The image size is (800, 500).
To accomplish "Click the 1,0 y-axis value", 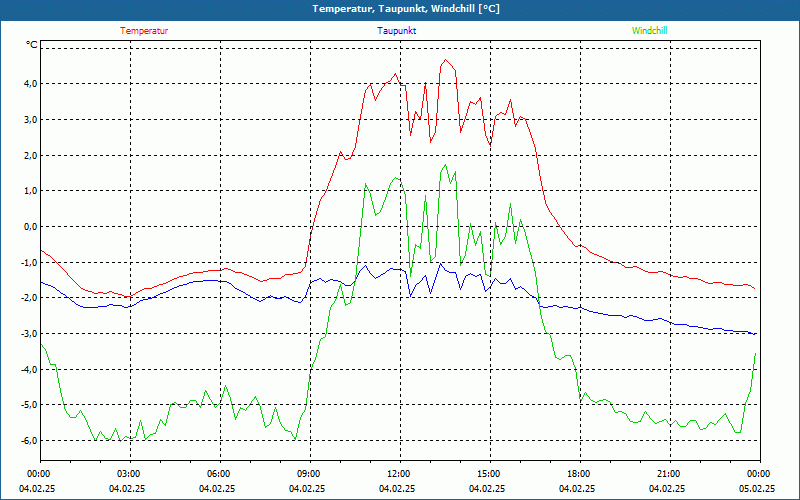I will [29, 191].
